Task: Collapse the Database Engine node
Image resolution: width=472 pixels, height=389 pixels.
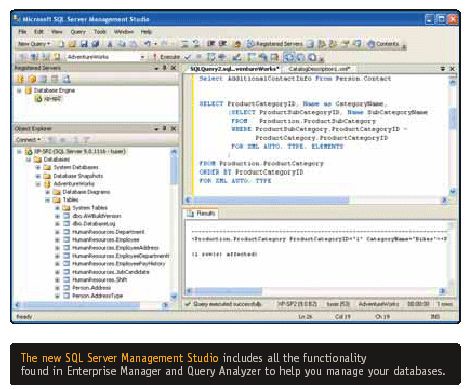Action: [x=19, y=90]
